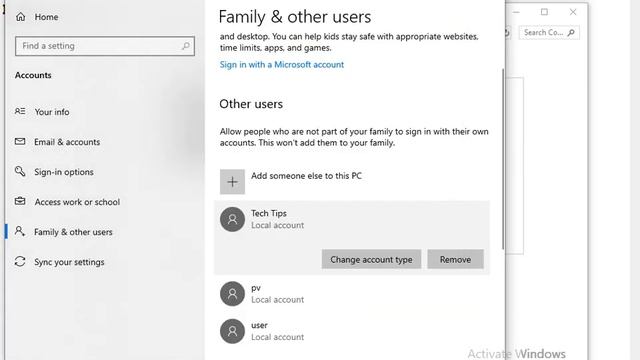Click the Sign-in options key icon

coord(20,171)
